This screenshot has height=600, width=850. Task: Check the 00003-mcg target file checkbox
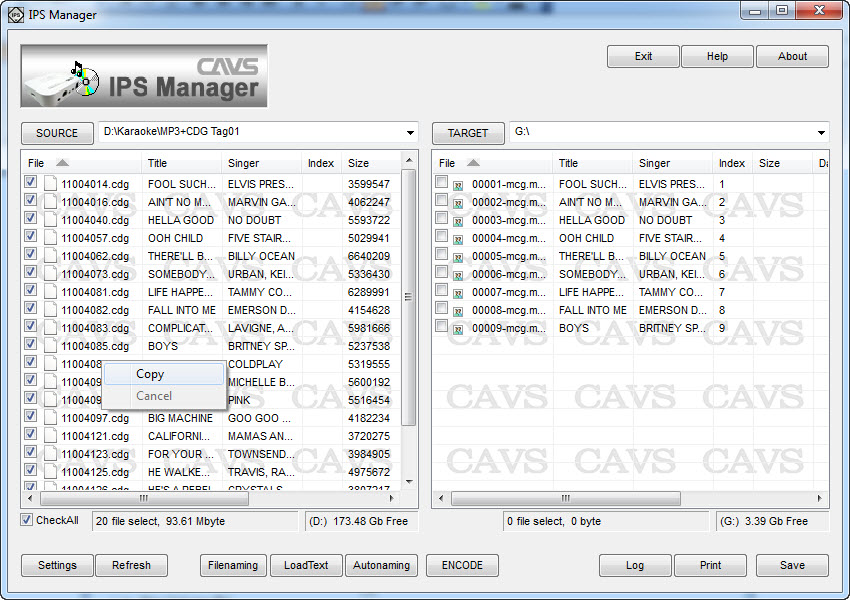(x=442, y=219)
